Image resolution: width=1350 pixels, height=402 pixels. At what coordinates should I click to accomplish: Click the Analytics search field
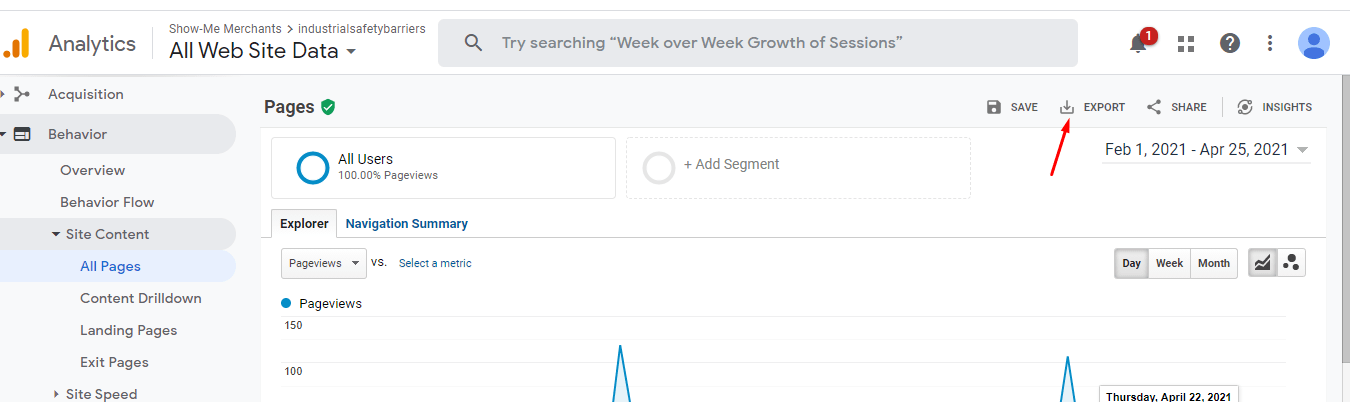click(x=757, y=43)
